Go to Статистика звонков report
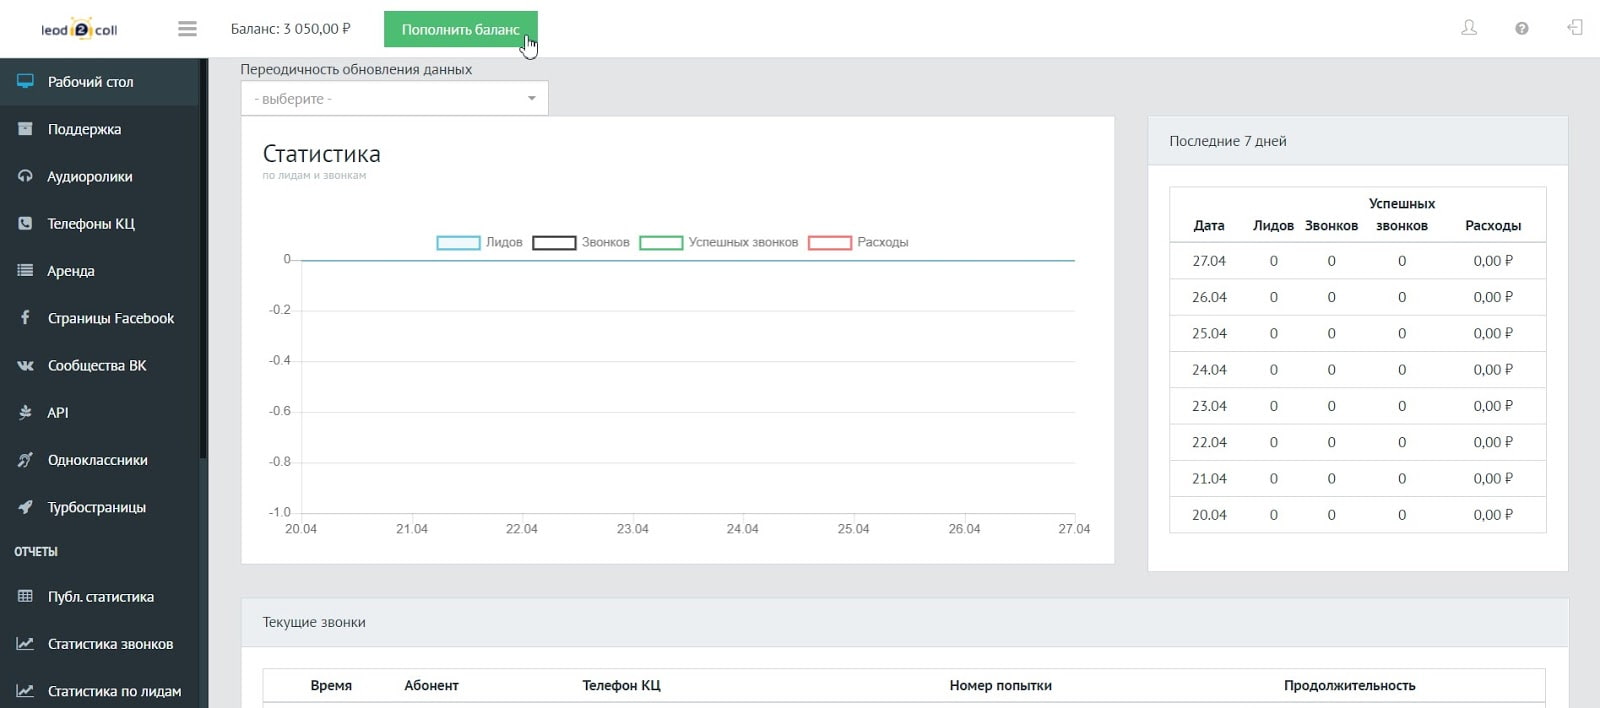 110,644
